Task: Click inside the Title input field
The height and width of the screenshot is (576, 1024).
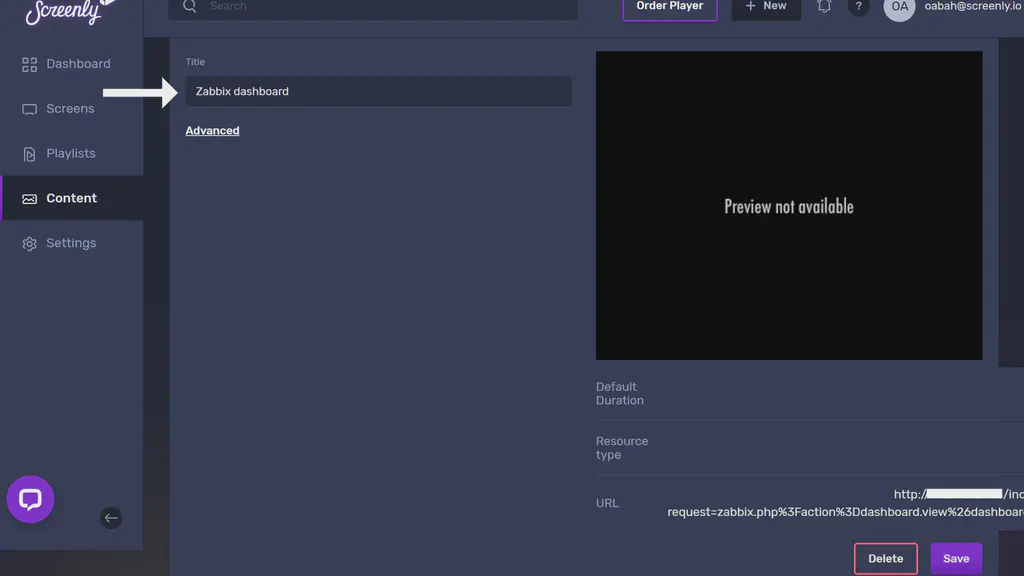Action: tap(378, 91)
